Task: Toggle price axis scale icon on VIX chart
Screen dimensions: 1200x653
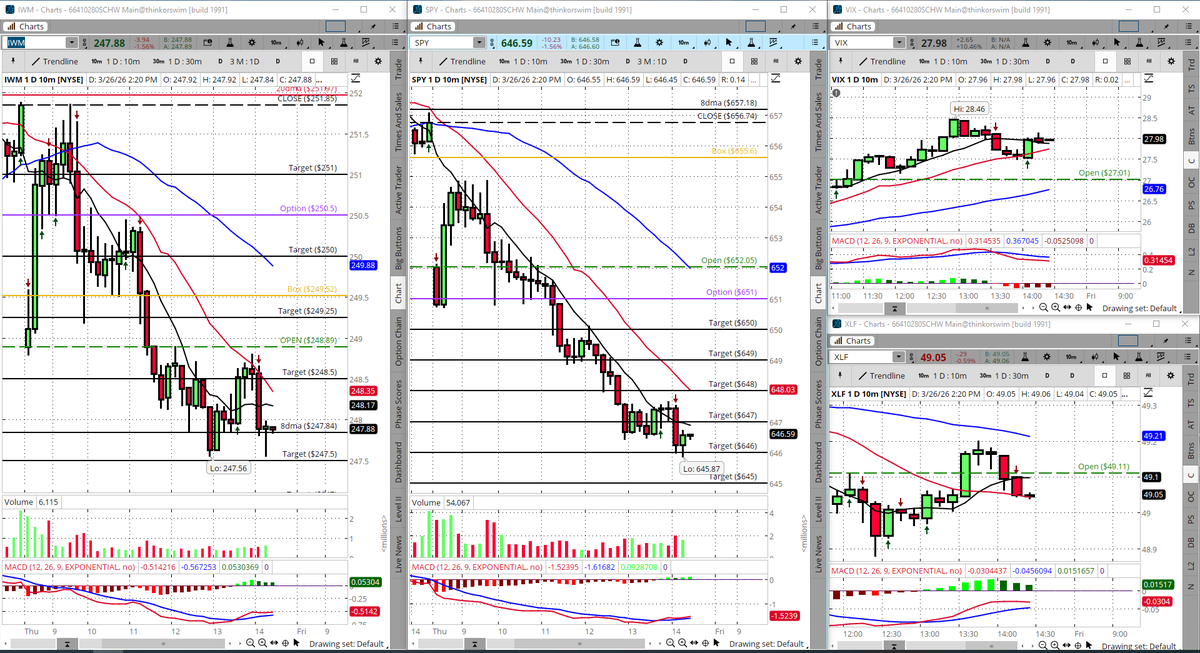Action: coord(1146,78)
